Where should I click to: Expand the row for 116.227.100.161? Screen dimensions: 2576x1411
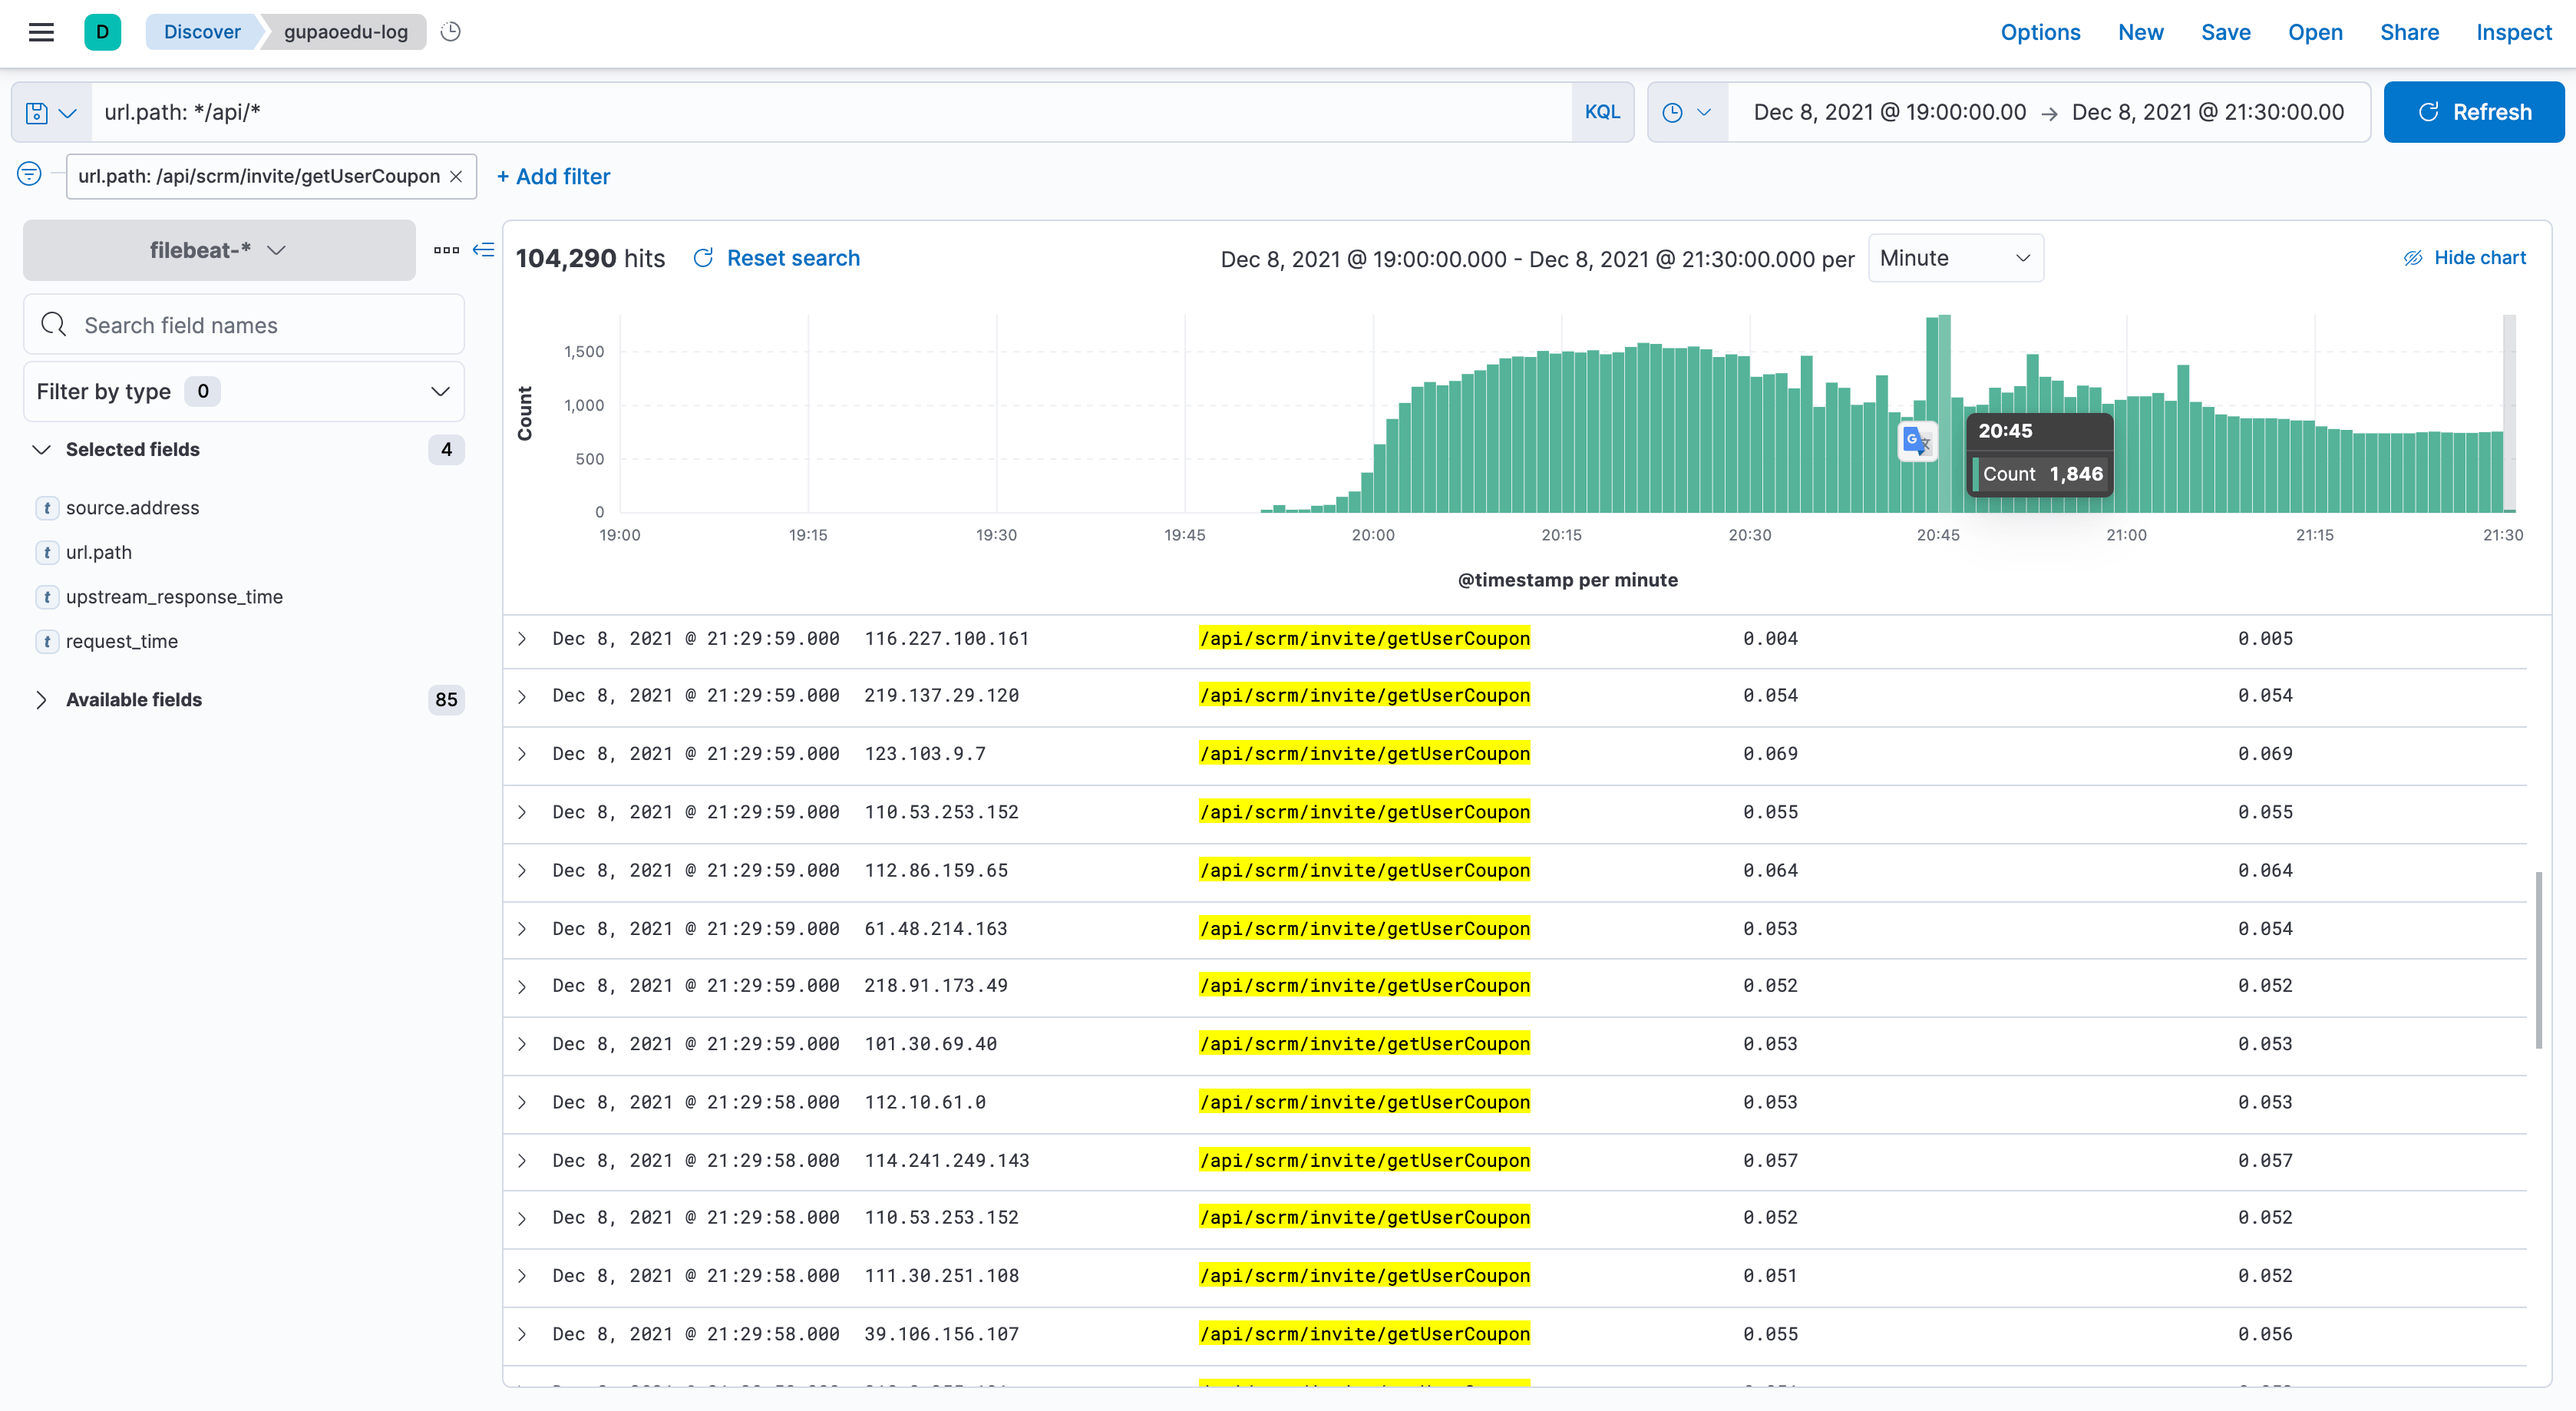[x=522, y=639]
